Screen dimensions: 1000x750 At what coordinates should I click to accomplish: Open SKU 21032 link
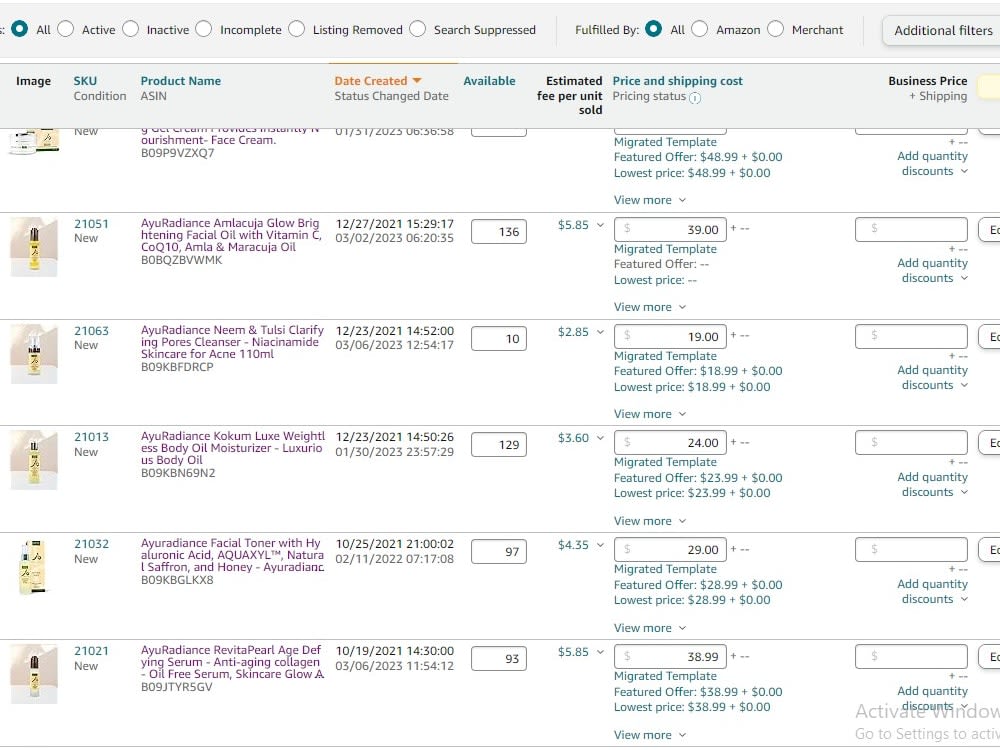tap(91, 544)
